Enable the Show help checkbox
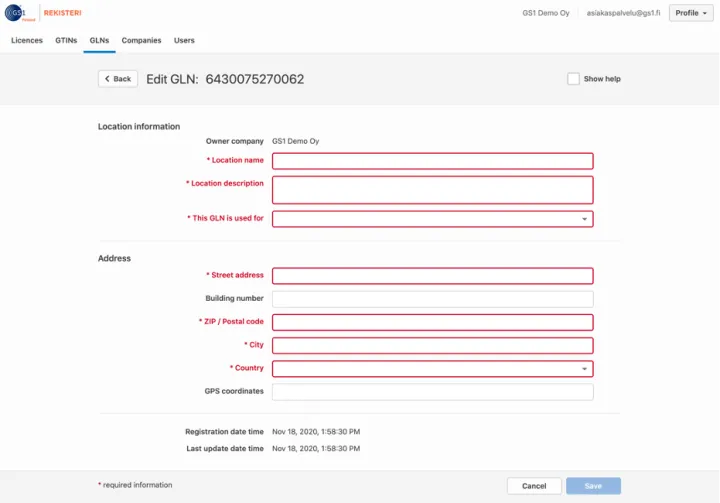 (x=573, y=79)
